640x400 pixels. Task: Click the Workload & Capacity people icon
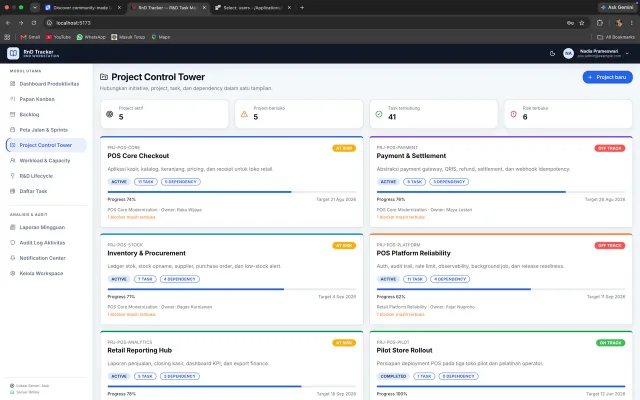click(x=12, y=160)
